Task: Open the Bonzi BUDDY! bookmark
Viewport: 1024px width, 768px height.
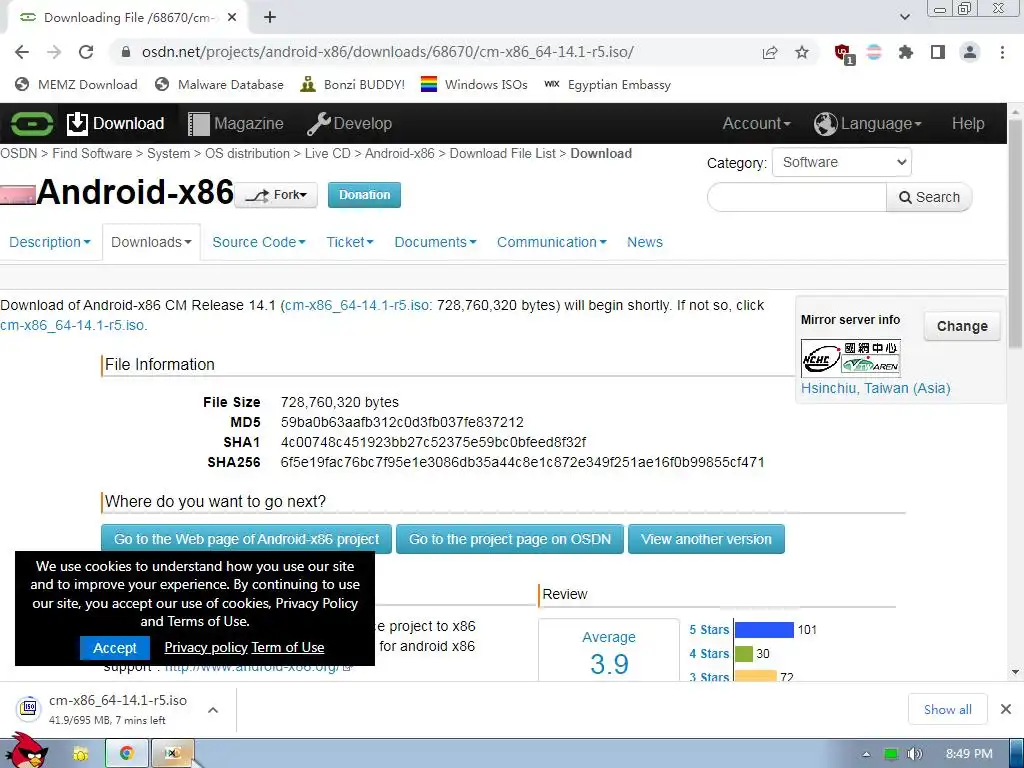Action: 353,84
